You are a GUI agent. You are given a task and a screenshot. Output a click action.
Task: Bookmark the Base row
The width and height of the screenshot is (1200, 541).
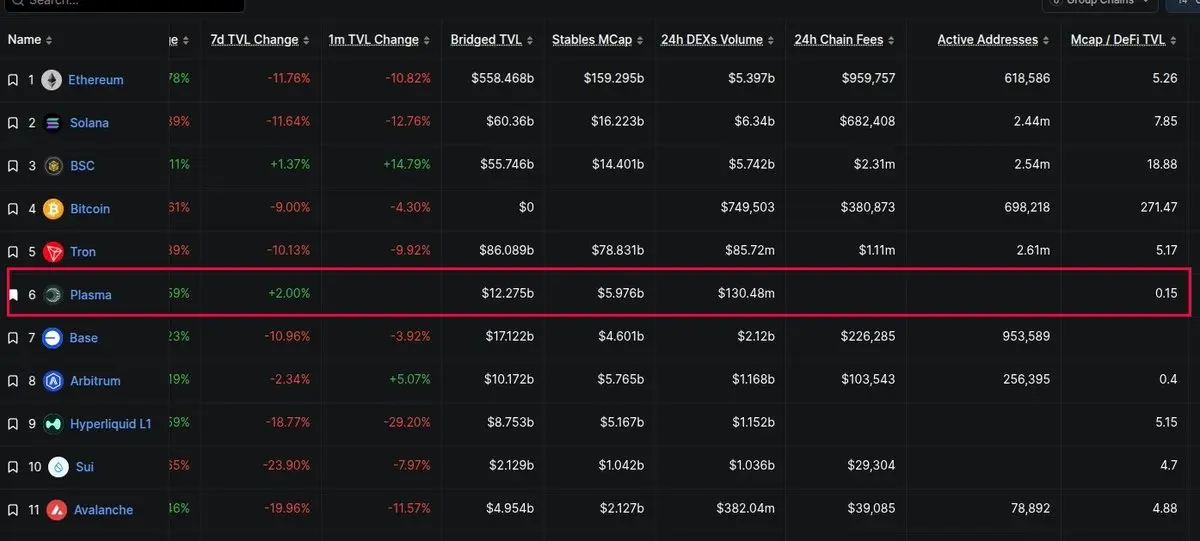13,338
